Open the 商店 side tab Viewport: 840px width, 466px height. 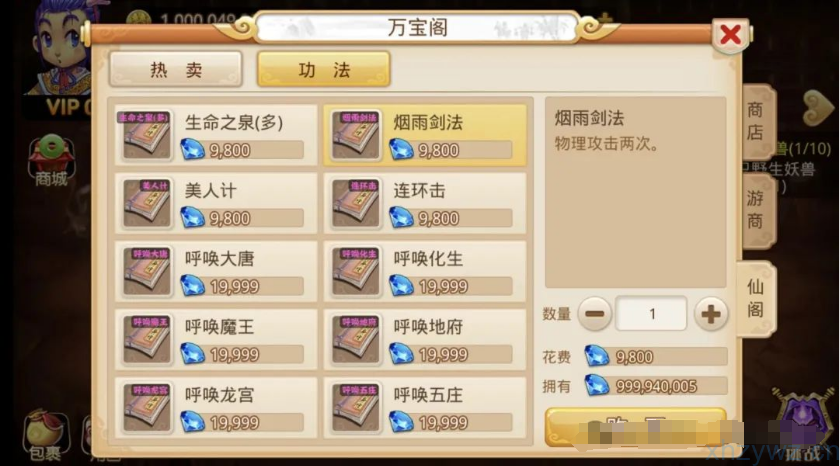click(756, 122)
